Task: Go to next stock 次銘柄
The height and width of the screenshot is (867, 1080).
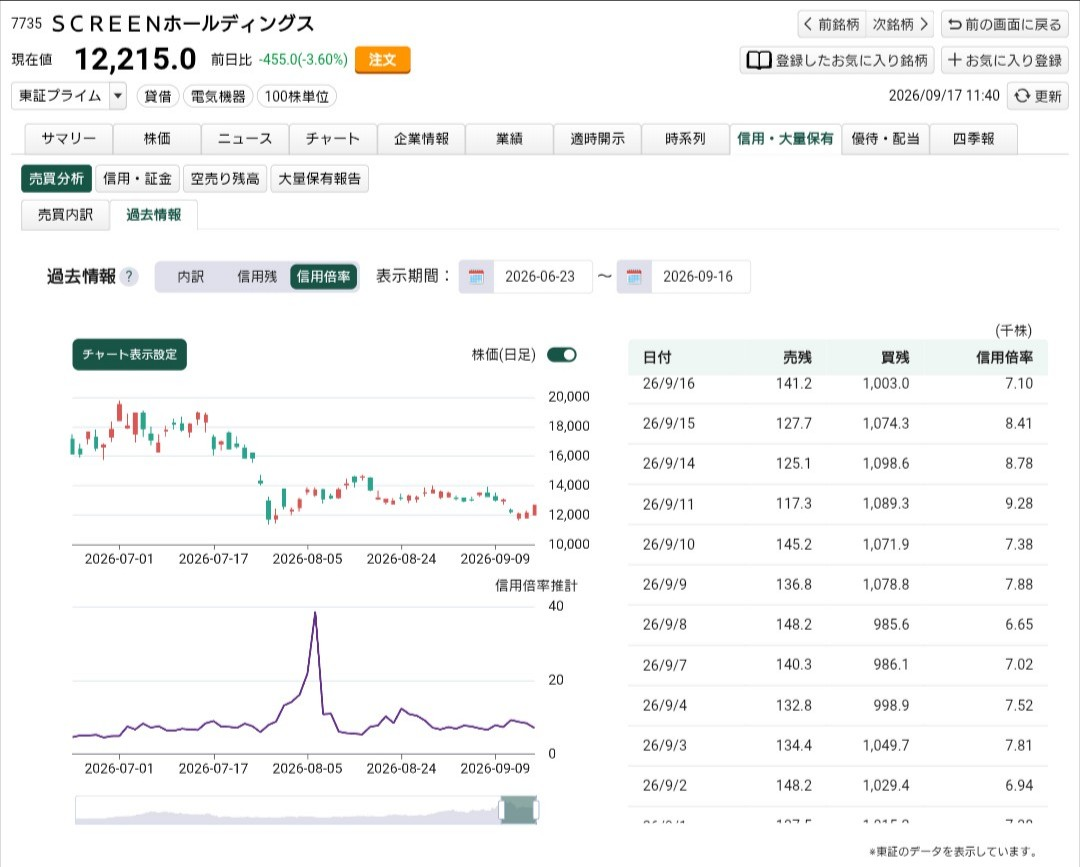Action: 900,24
